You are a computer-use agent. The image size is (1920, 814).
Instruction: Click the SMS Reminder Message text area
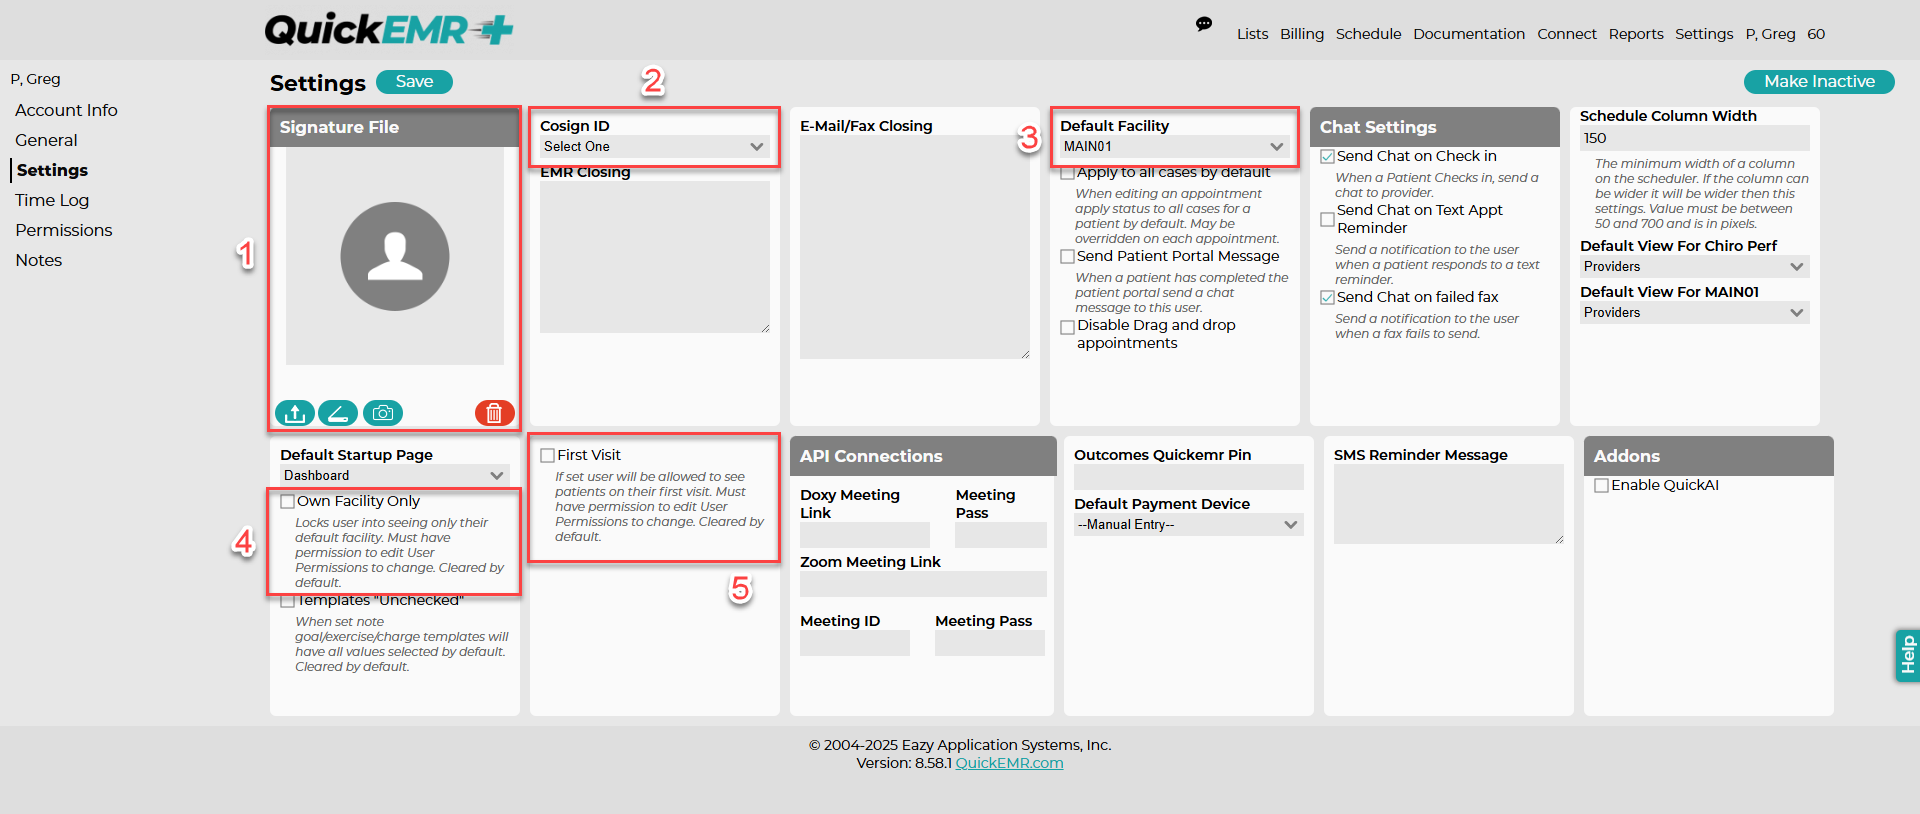pyautogui.click(x=1449, y=504)
